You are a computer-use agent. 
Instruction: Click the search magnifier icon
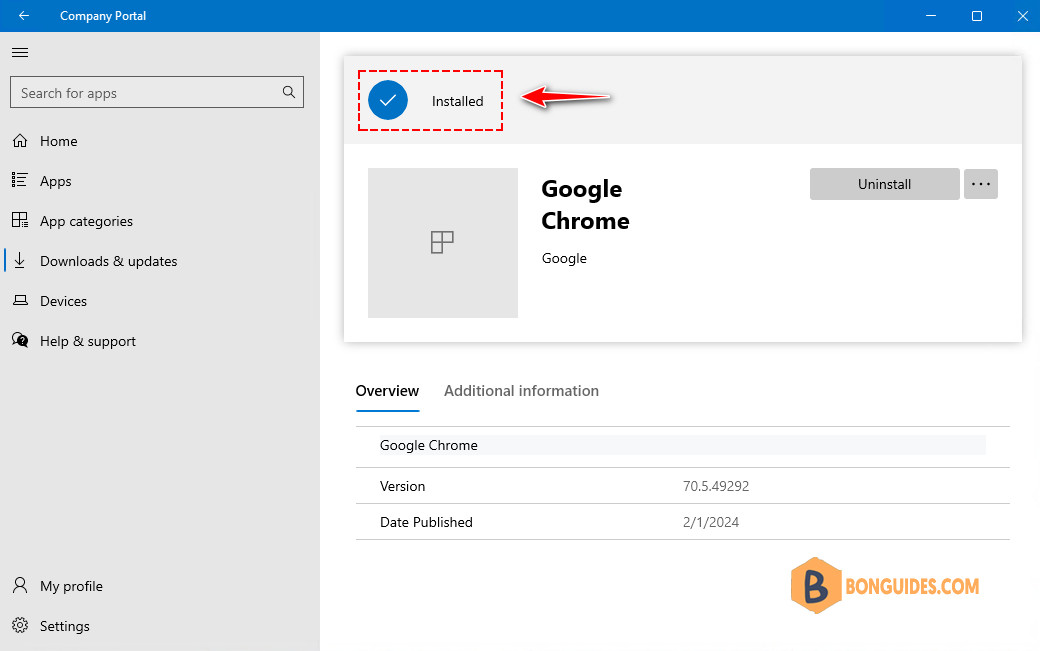pos(289,92)
